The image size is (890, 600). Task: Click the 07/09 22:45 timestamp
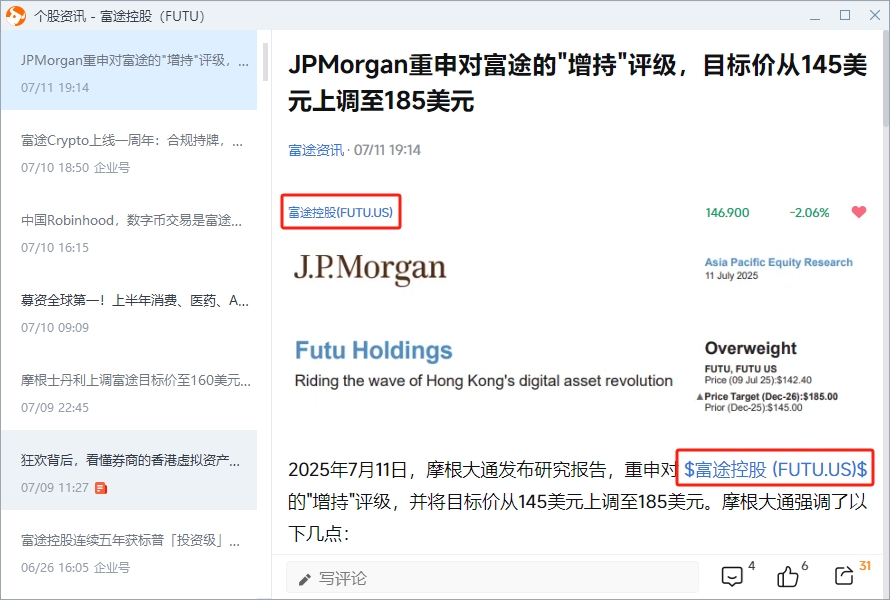(55, 408)
